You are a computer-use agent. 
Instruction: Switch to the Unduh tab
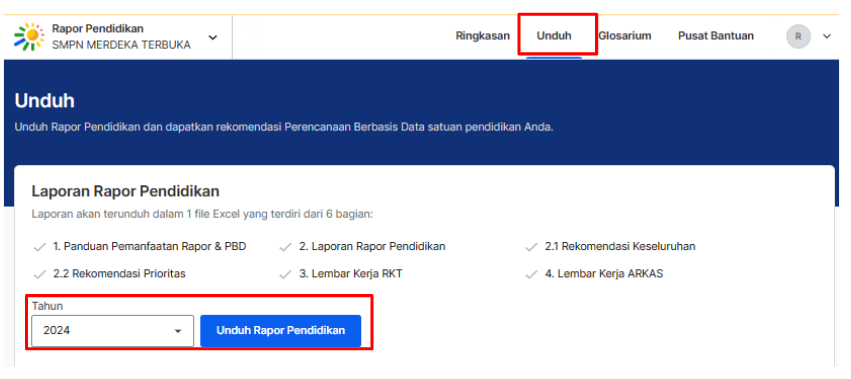click(x=554, y=36)
